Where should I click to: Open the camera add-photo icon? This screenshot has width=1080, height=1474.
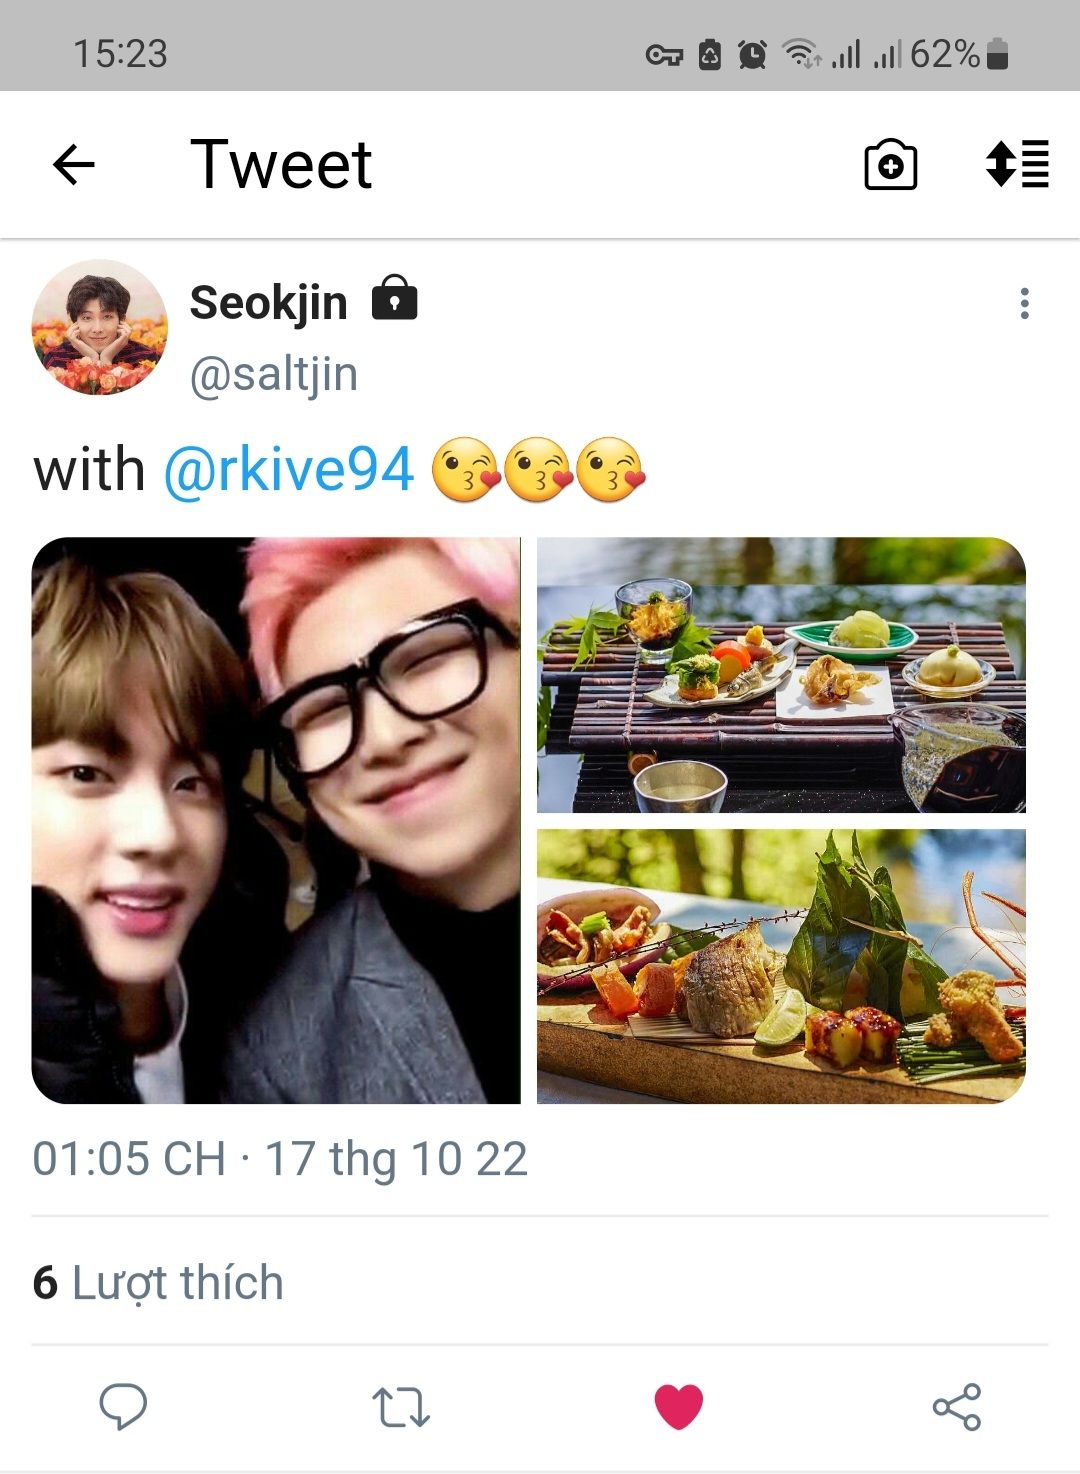(x=890, y=165)
